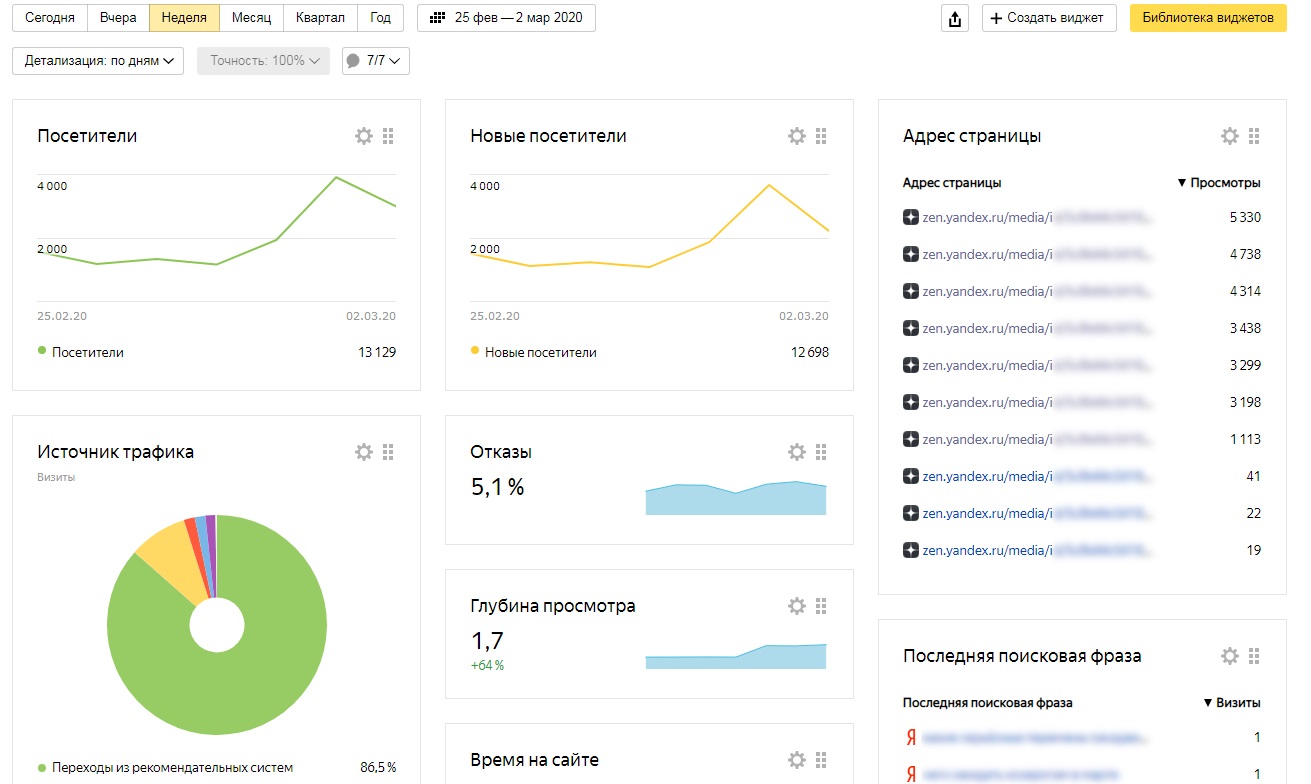Open the Точность: 100% dropdown
Image resolution: width=1311 pixels, height=784 pixels.
[x=263, y=61]
